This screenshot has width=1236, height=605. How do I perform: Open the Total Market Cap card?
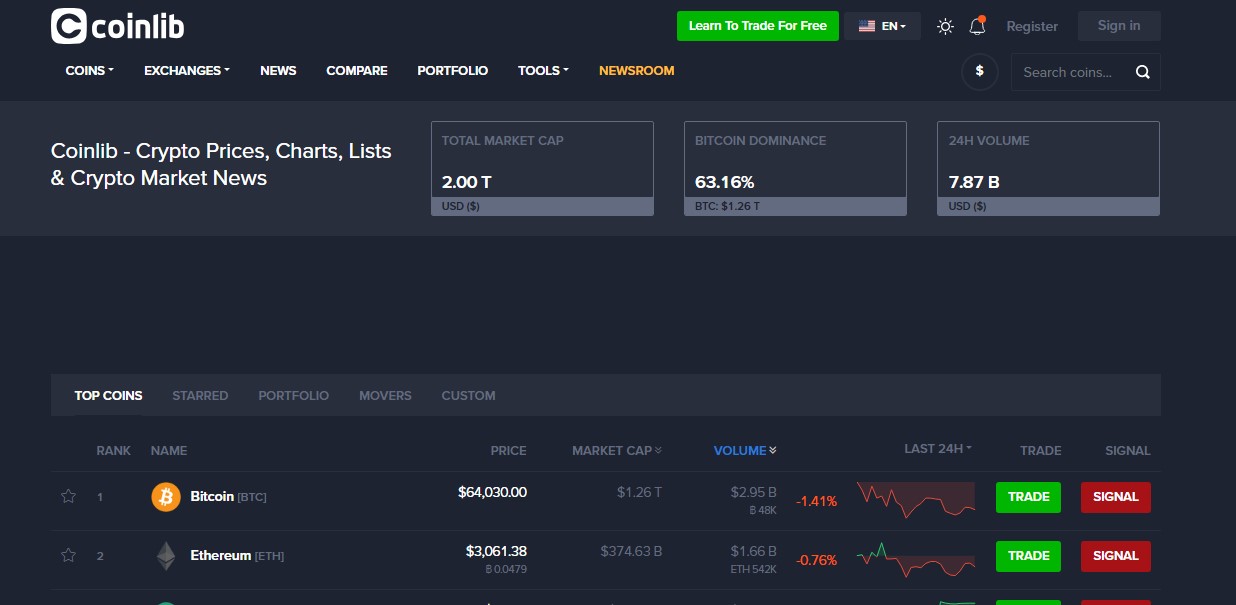tap(542, 168)
